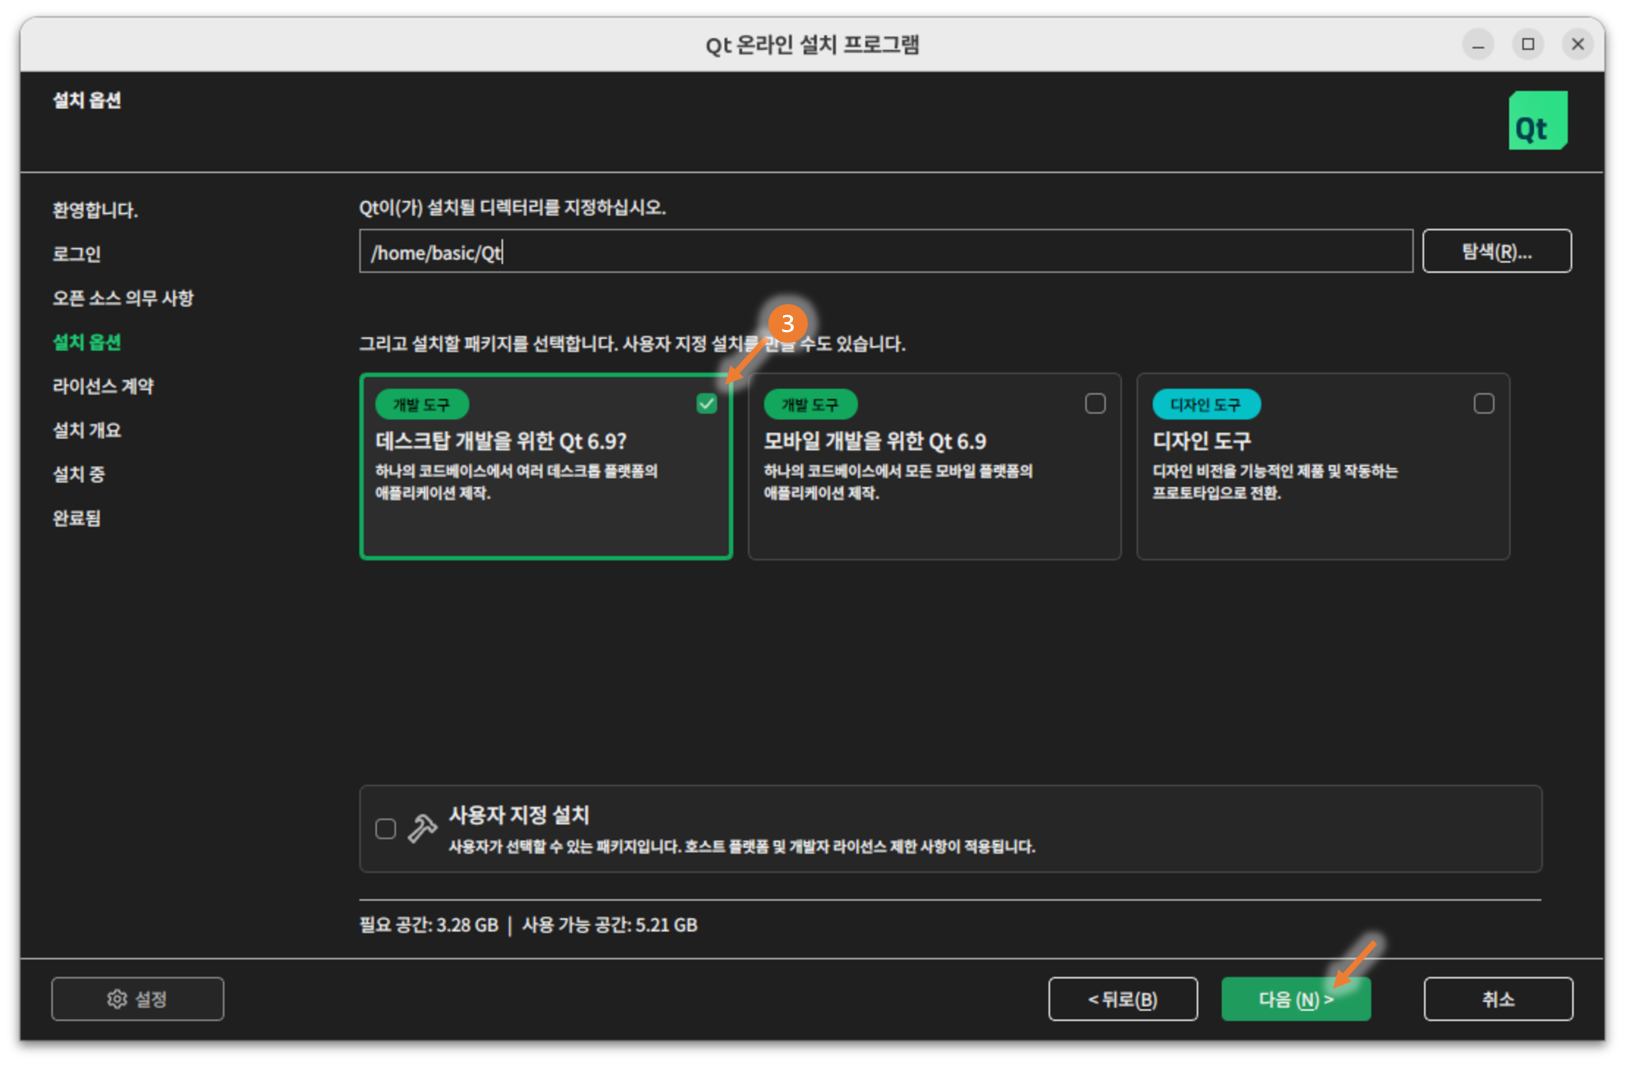
Task: Select the 데스크탑 개발을 위한 Qt 6.9 card
Action: [546, 467]
